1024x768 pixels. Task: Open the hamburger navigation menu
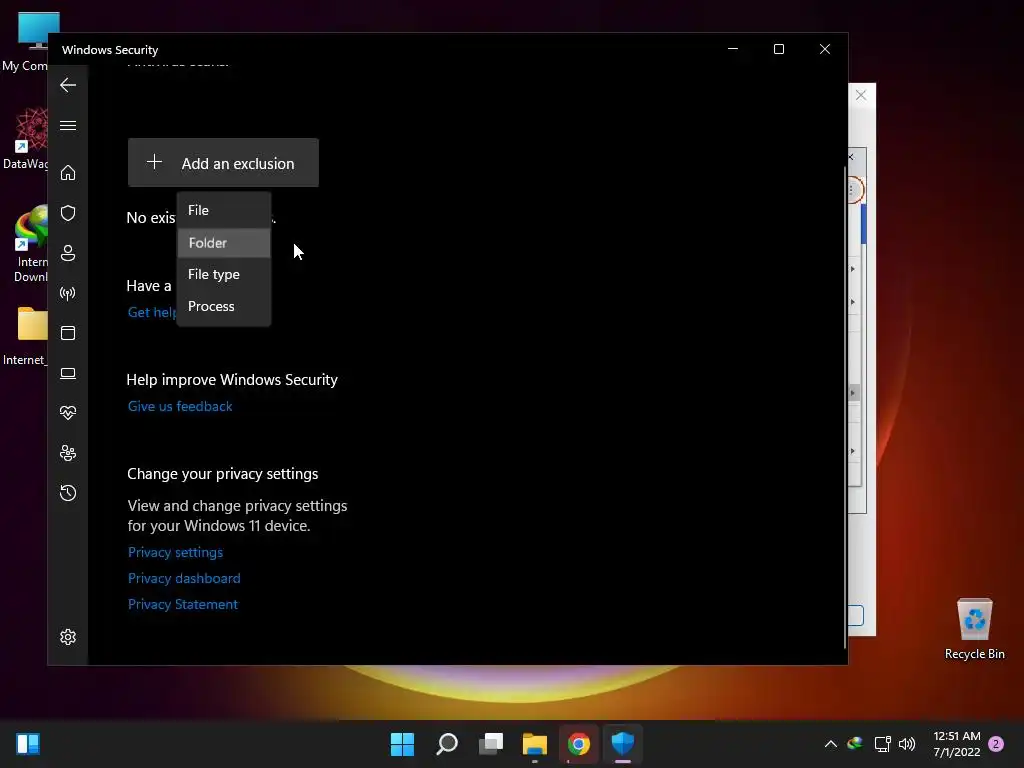pyautogui.click(x=68, y=125)
